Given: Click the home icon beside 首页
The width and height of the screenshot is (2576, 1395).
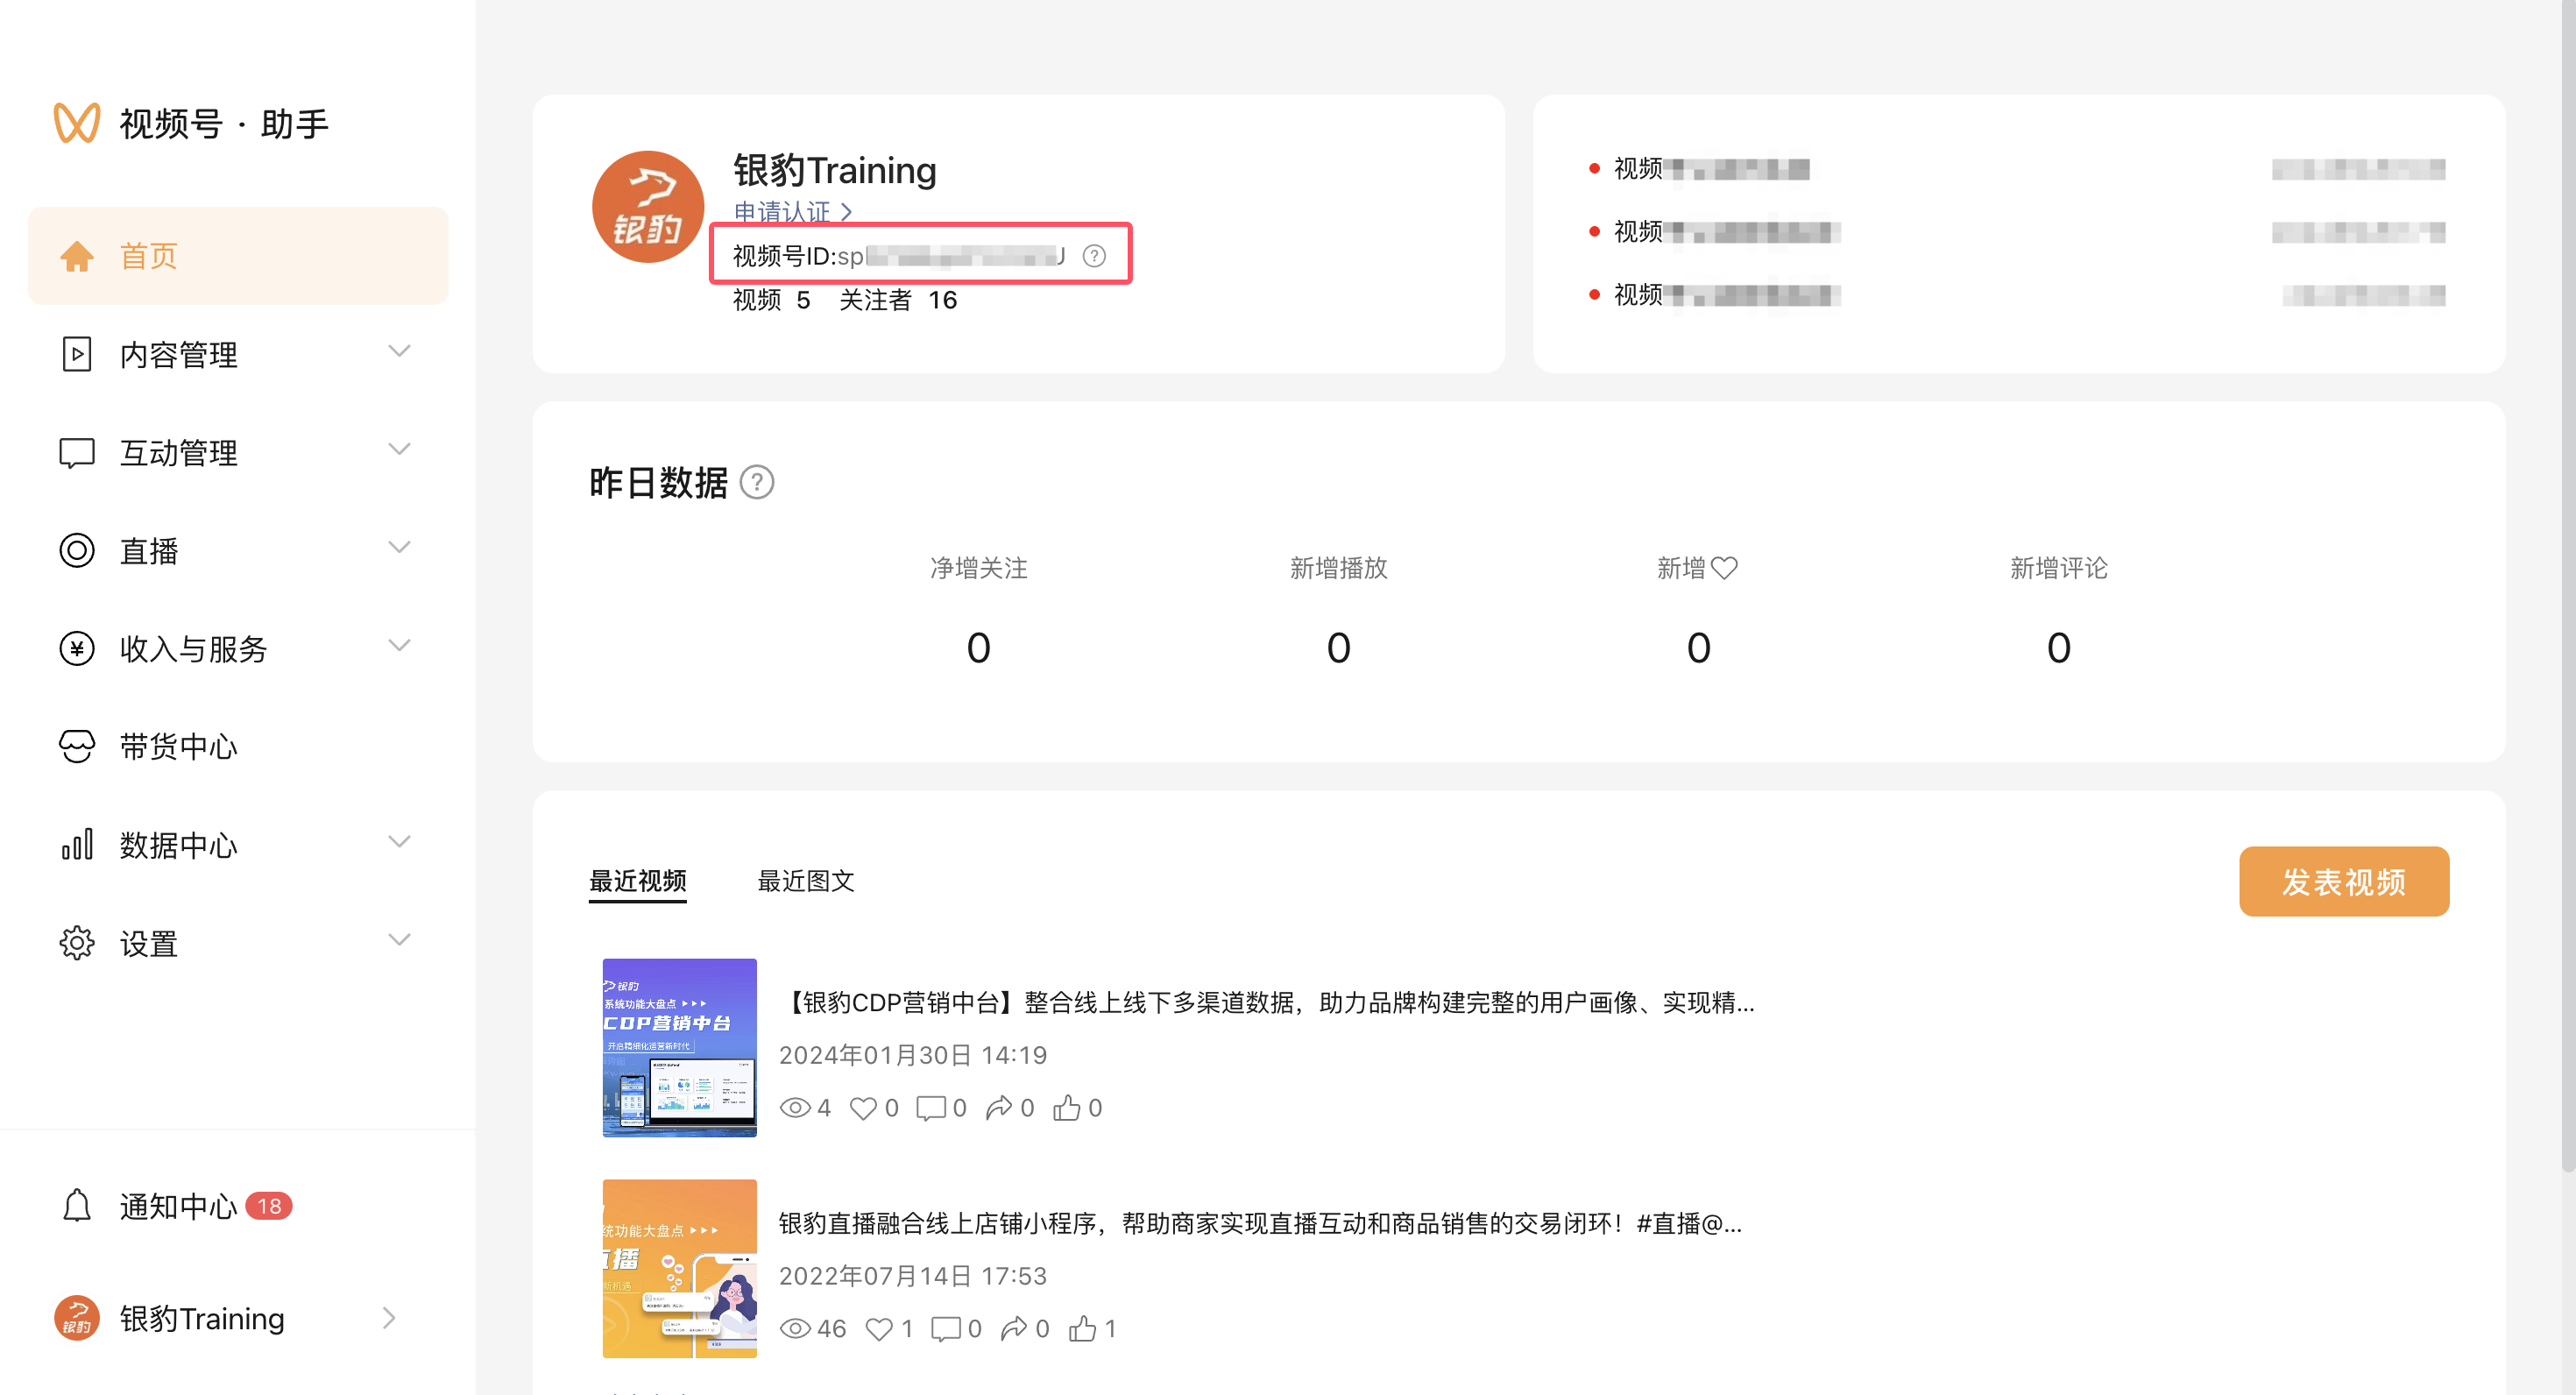Looking at the screenshot, I should [77, 256].
